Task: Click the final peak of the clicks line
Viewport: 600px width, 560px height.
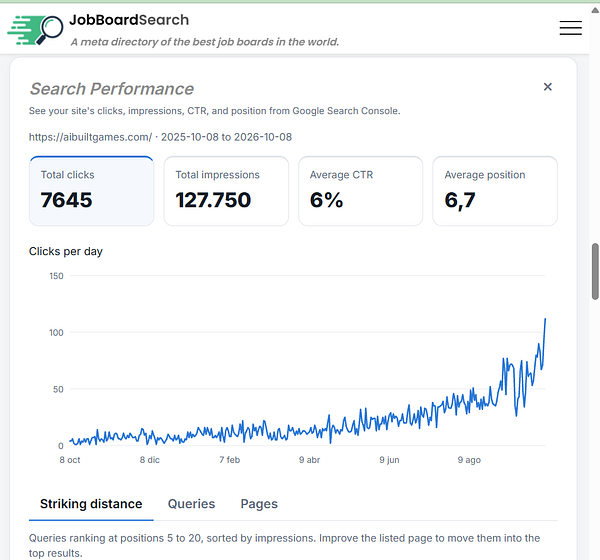Action: (x=545, y=319)
